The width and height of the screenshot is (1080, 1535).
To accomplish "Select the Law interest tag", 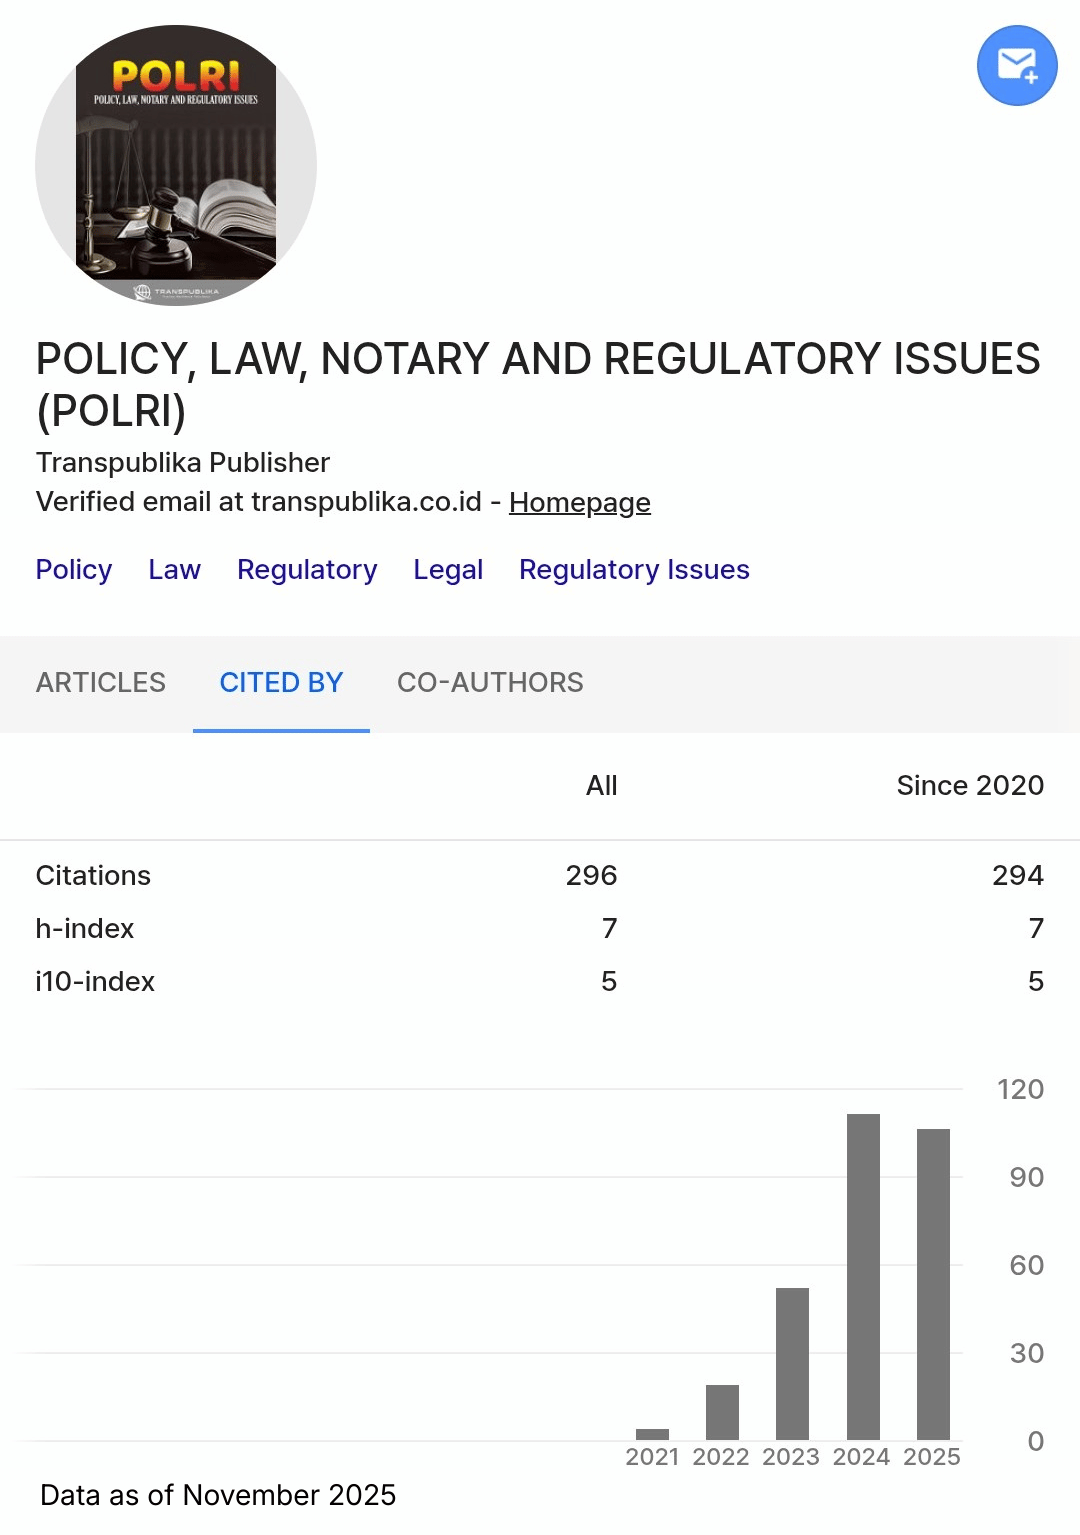I will pyautogui.click(x=174, y=570).
